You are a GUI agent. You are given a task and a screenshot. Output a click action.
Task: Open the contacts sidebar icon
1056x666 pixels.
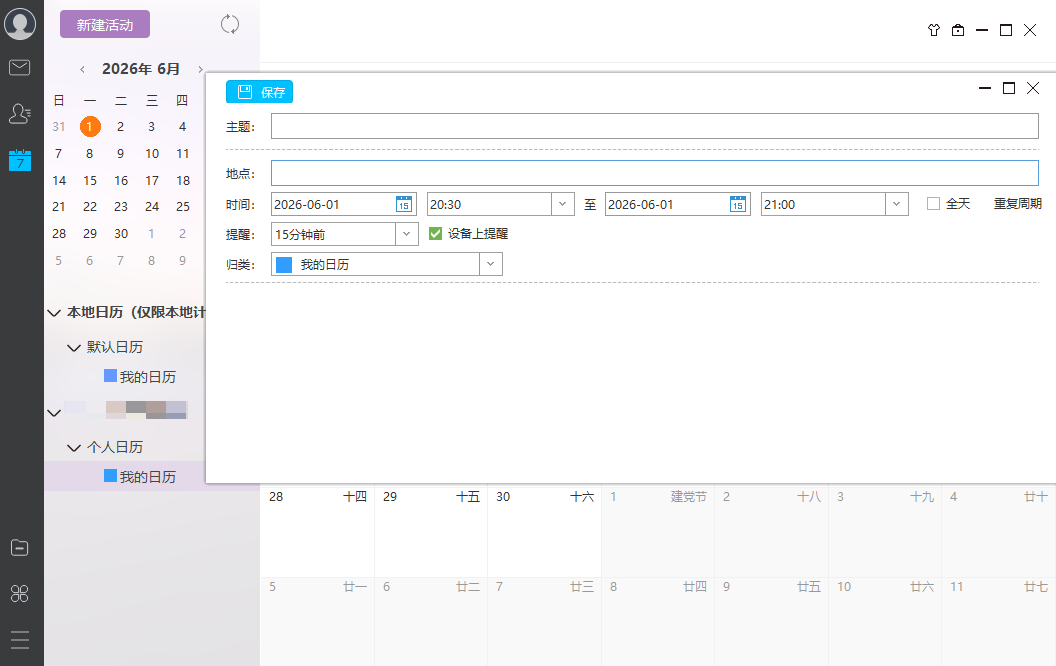click(x=20, y=113)
